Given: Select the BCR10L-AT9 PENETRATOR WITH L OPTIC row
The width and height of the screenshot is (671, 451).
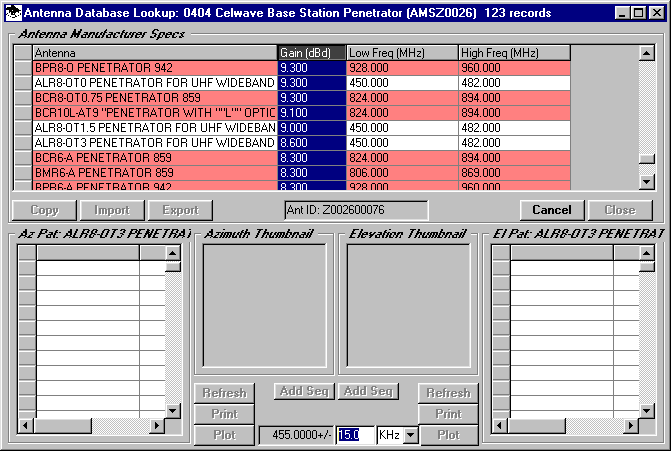Looking at the screenshot, I should [292, 113].
